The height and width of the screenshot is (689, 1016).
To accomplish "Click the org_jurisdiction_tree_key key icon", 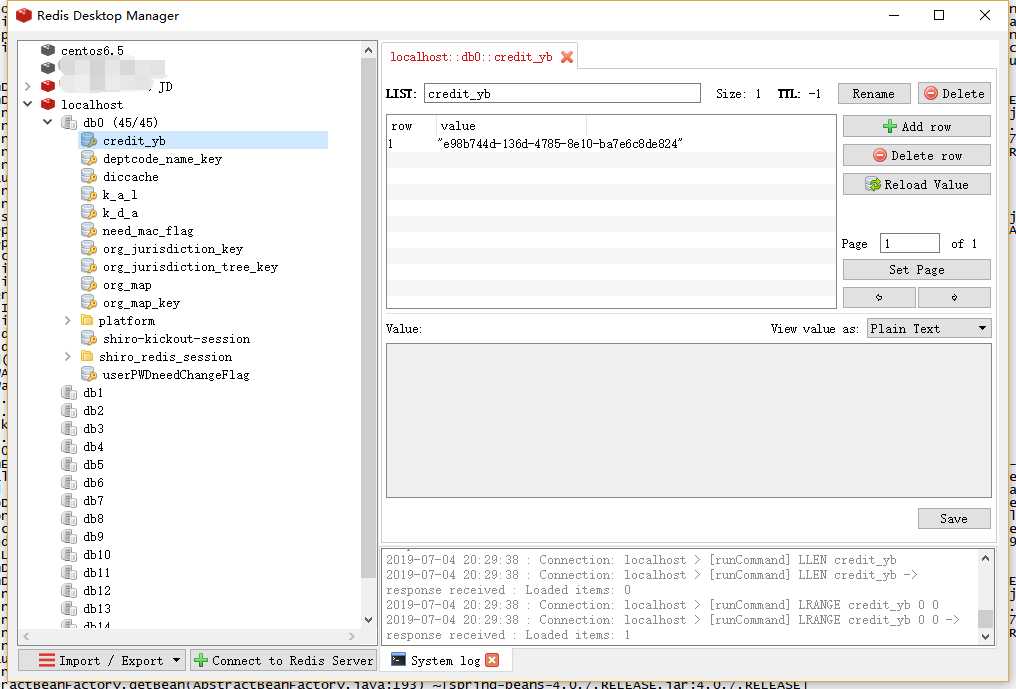I will 89,266.
